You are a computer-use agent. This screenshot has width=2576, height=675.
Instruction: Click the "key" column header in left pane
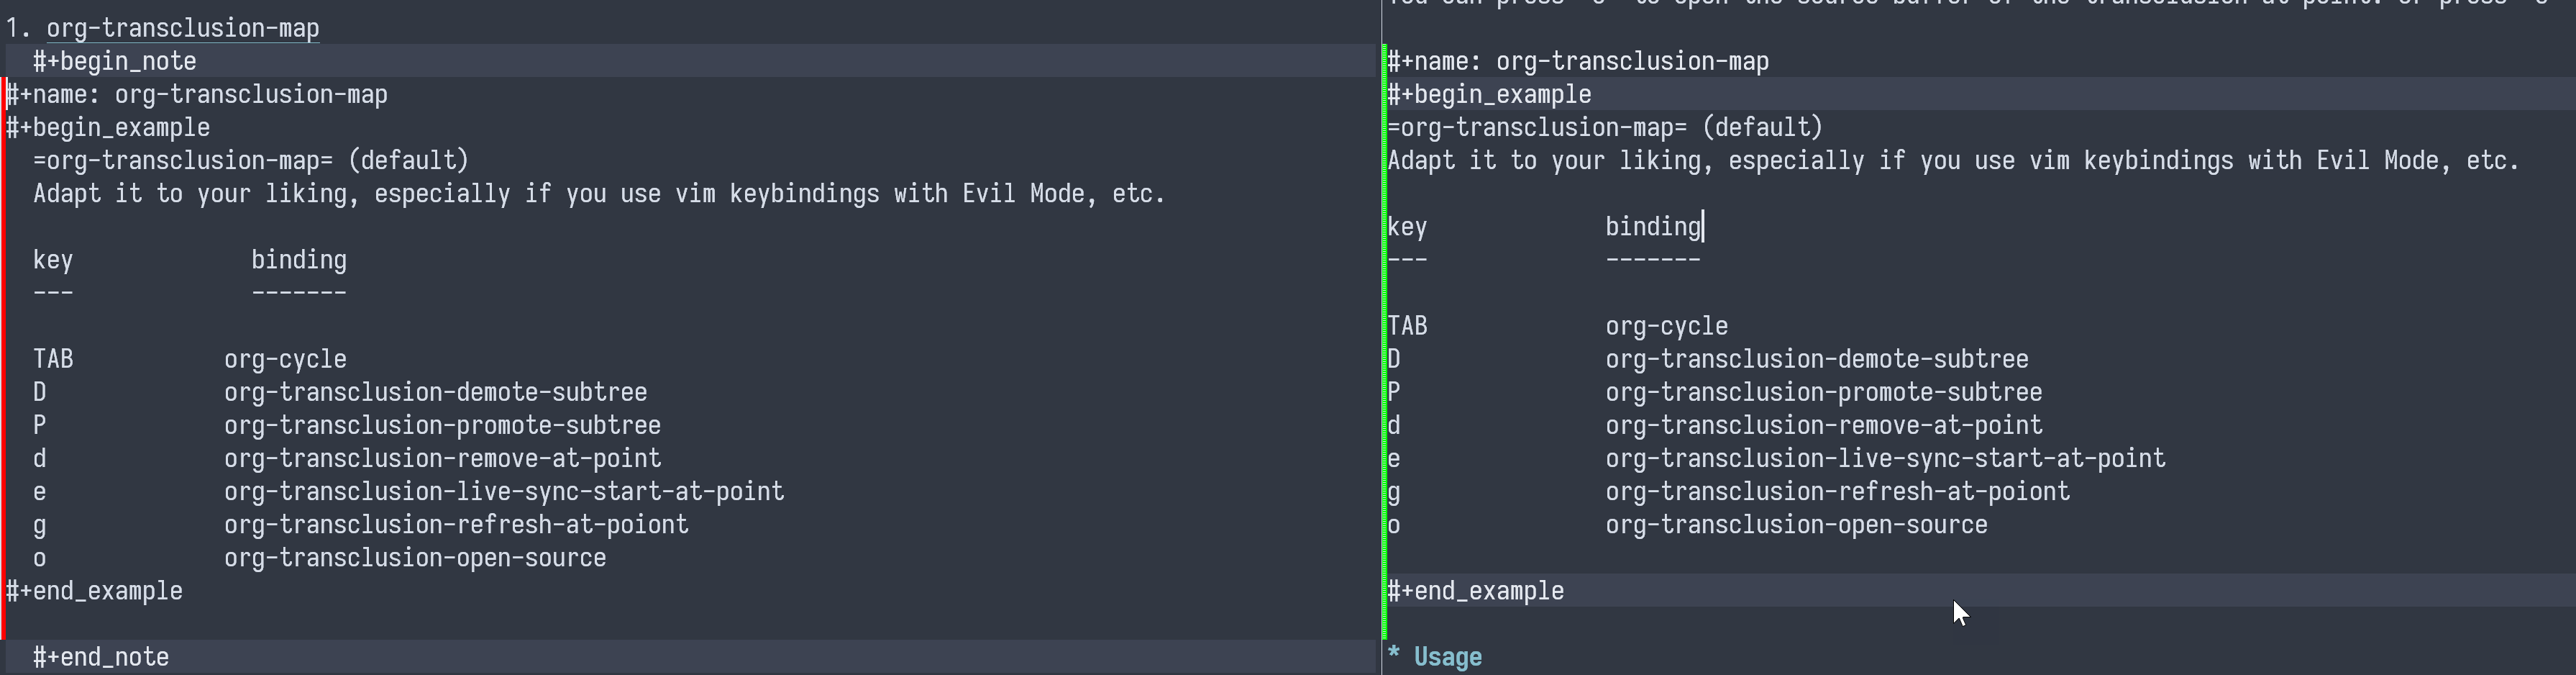53,260
